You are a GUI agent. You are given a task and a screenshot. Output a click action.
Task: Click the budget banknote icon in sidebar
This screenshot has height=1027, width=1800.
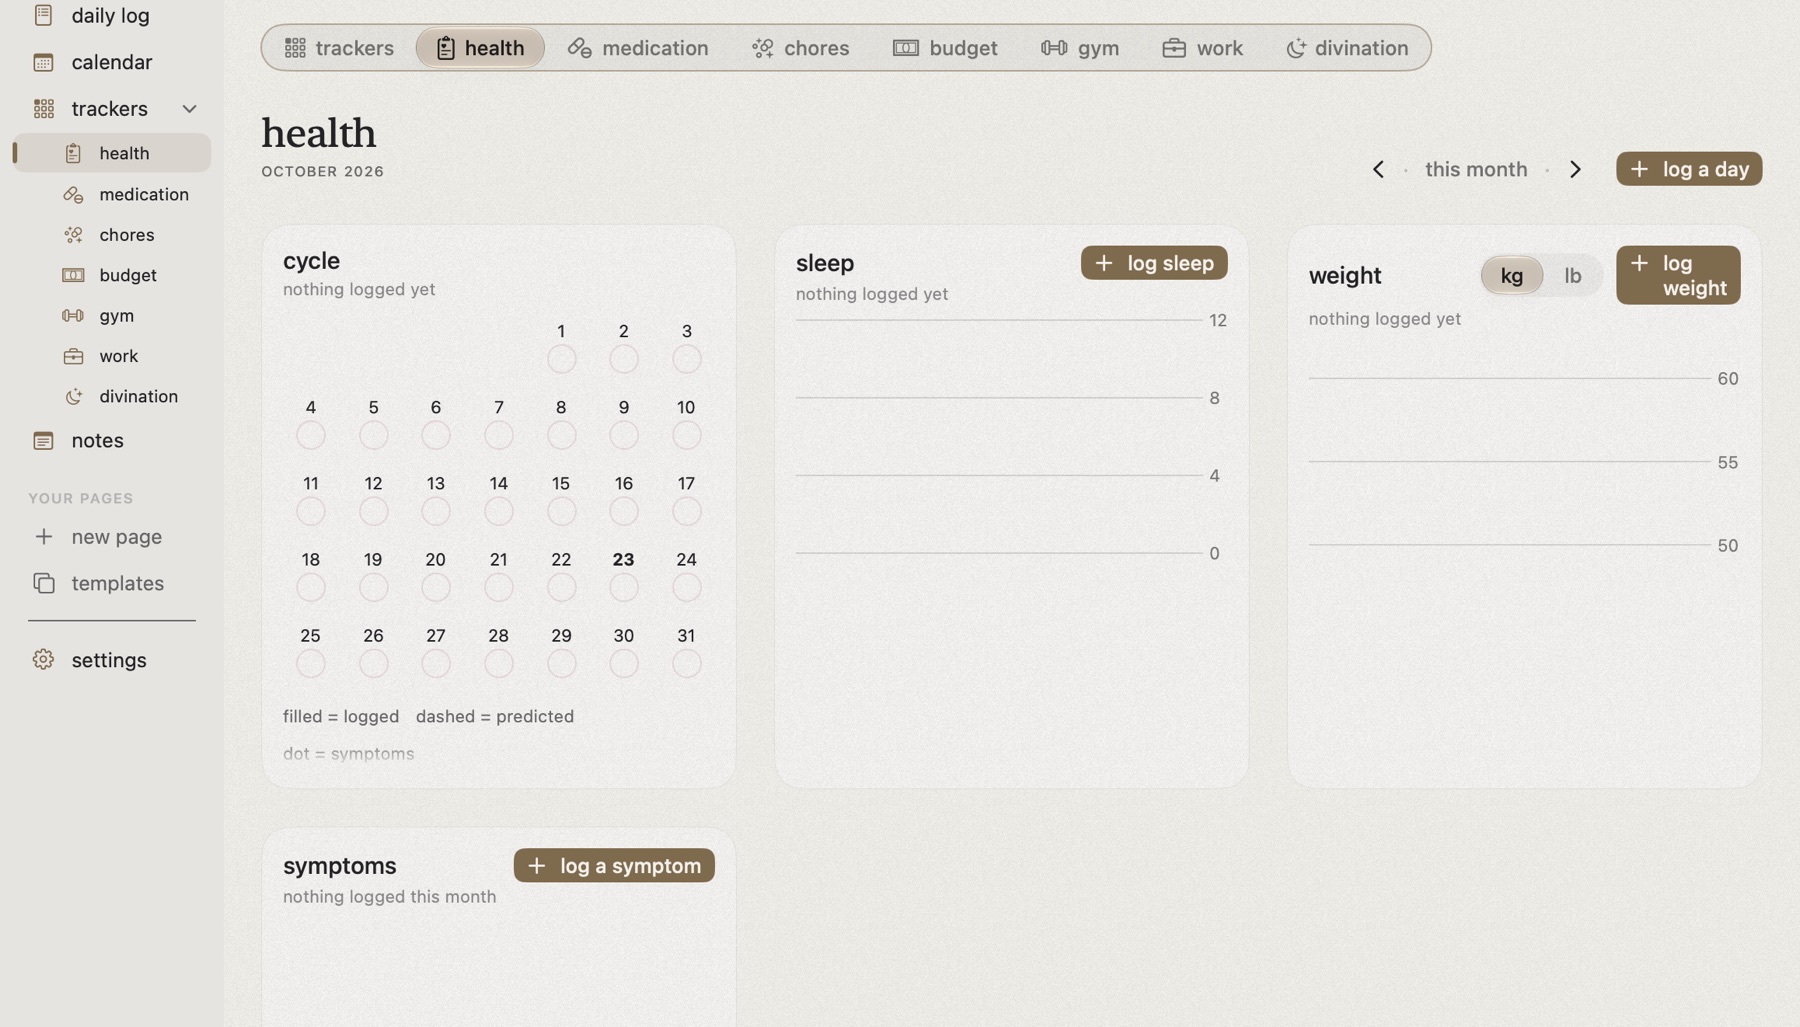pyautogui.click(x=73, y=275)
